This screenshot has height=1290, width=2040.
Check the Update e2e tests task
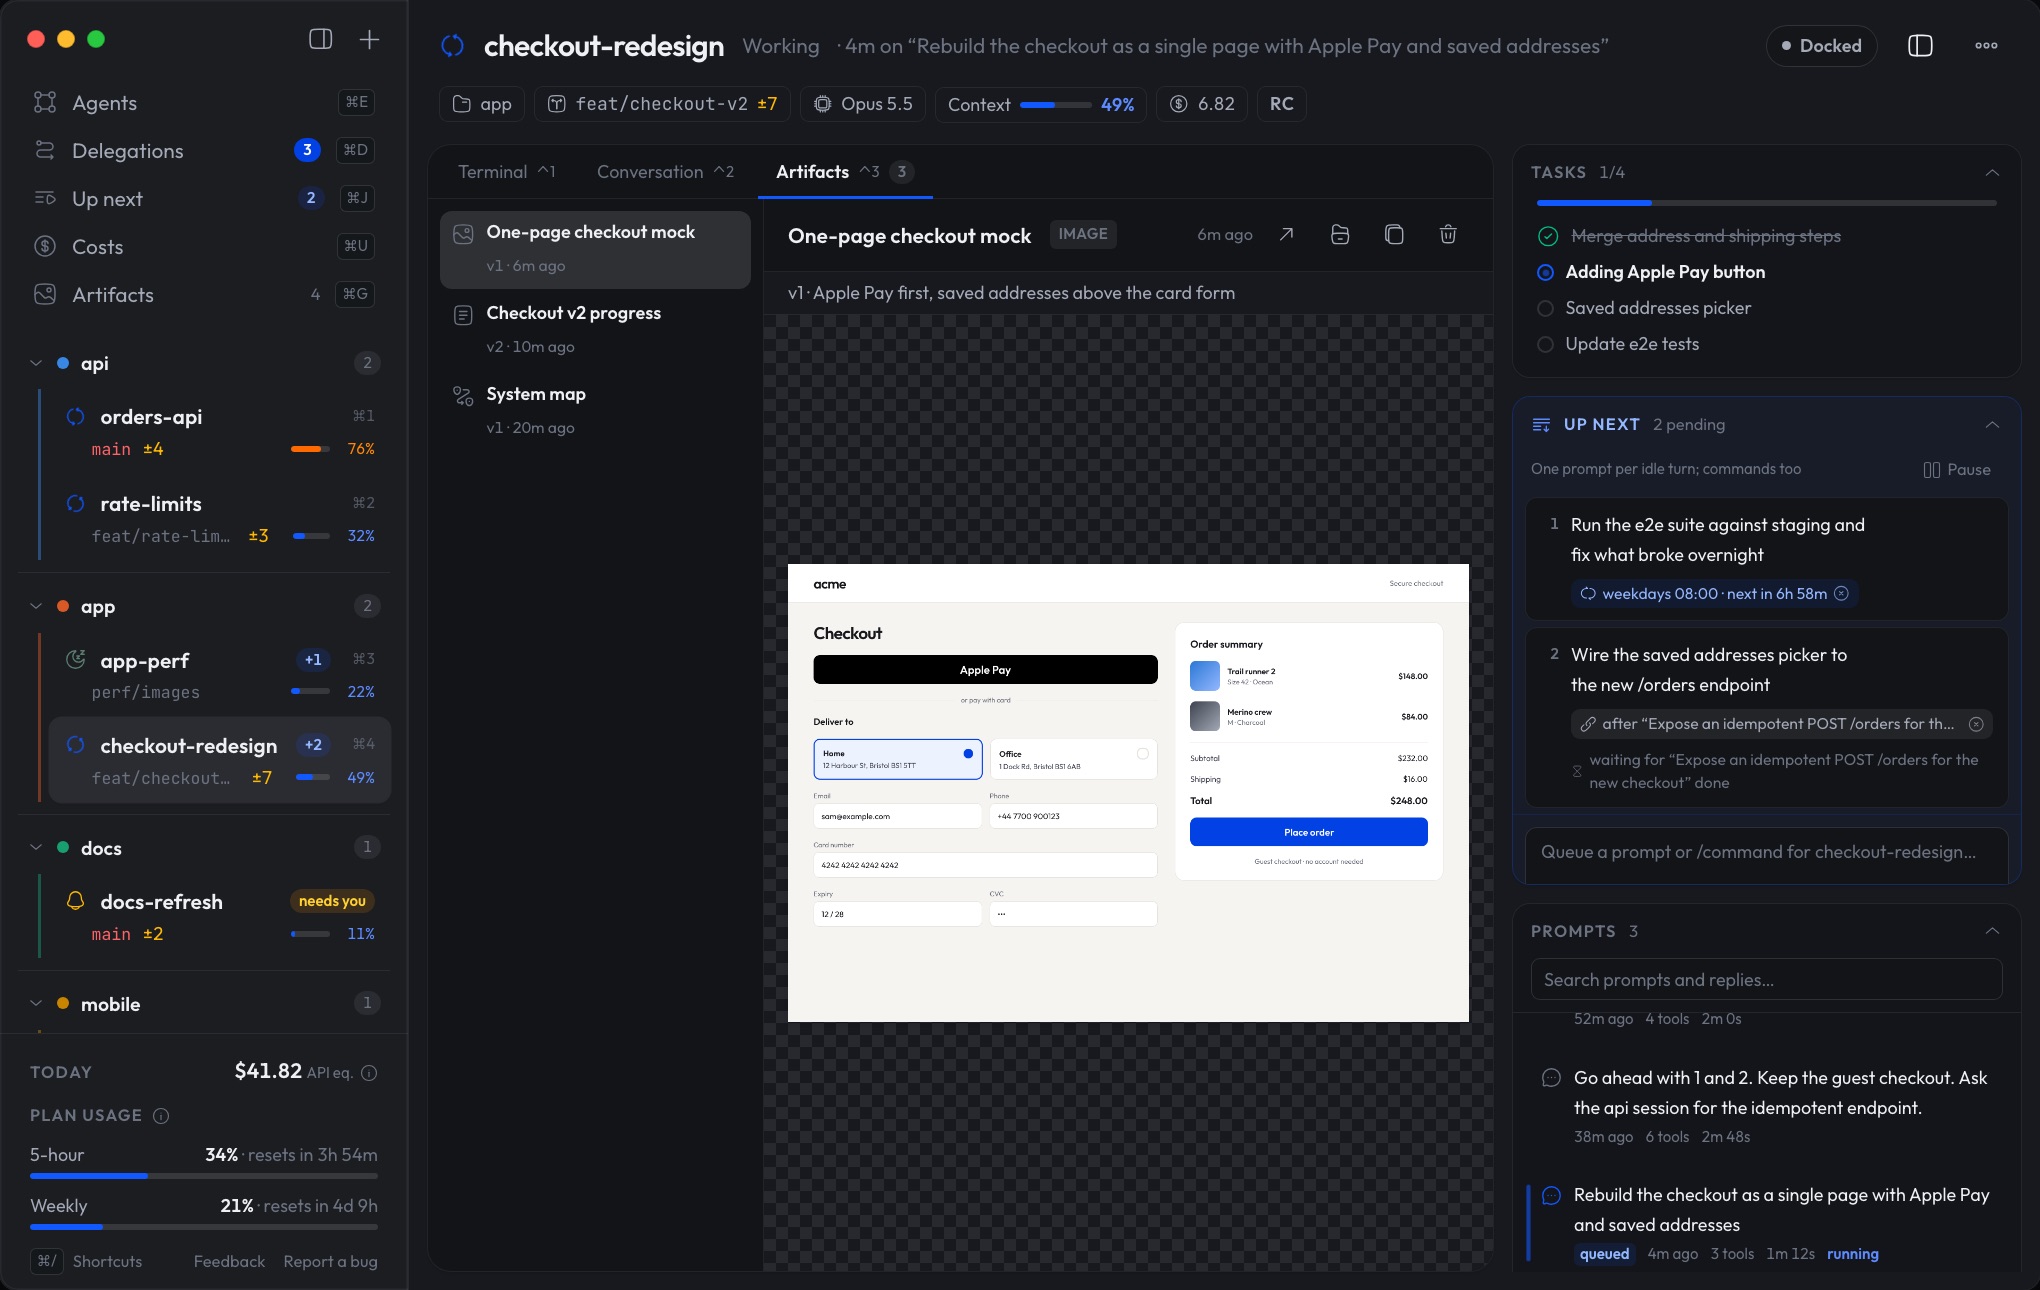pos(1545,344)
